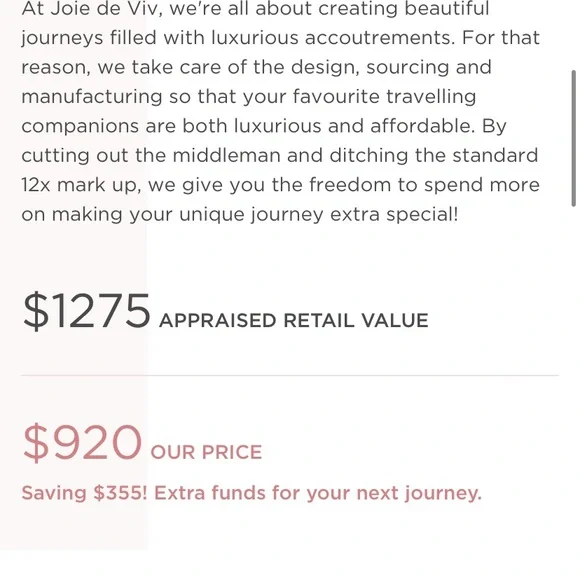Click the phrase freedom to spend more
The height and width of the screenshot is (580, 580).
(x=424, y=185)
